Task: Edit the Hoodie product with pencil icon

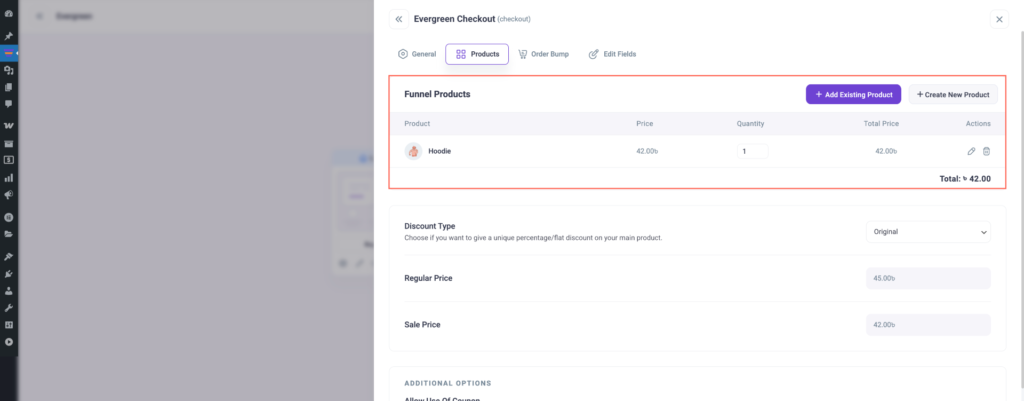Action: click(971, 152)
